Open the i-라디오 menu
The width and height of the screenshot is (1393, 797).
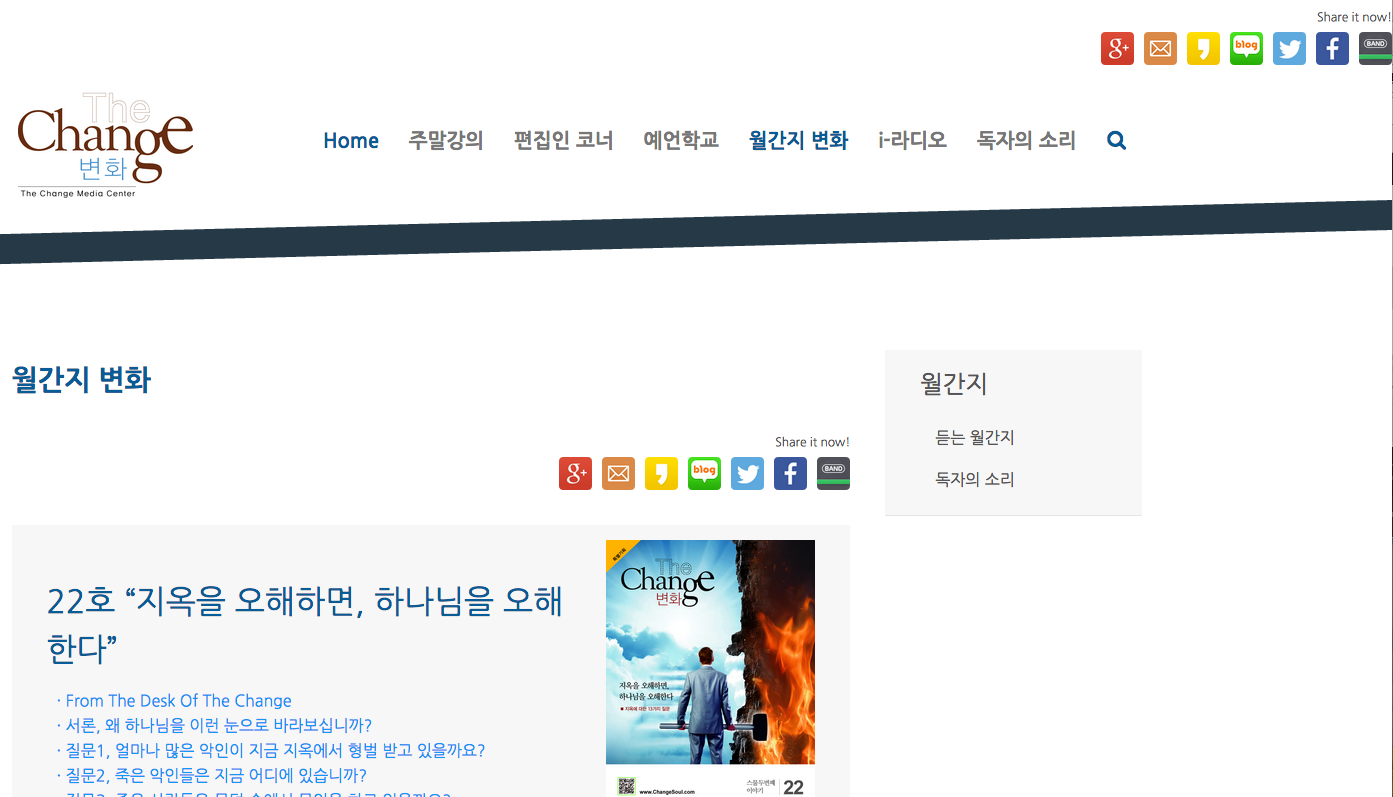coord(912,141)
